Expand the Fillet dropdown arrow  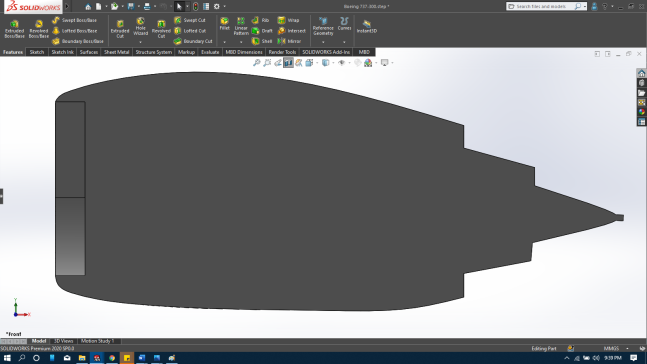[x=224, y=42]
